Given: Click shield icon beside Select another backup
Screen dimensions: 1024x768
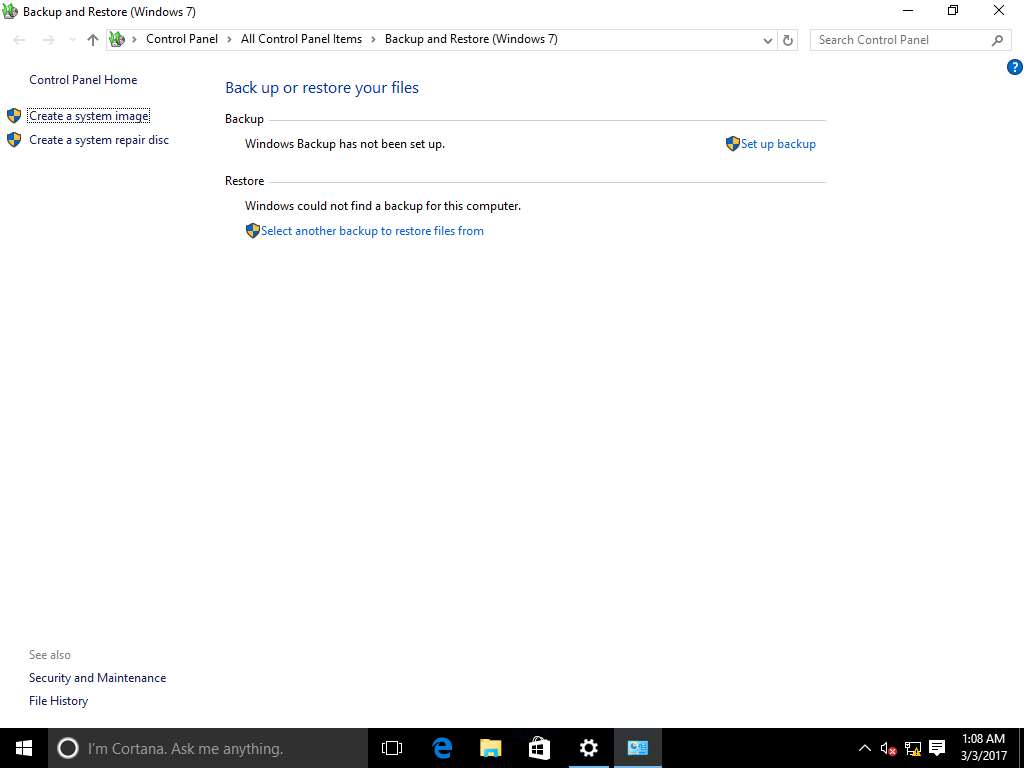Looking at the screenshot, I should click(x=253, y=231).
